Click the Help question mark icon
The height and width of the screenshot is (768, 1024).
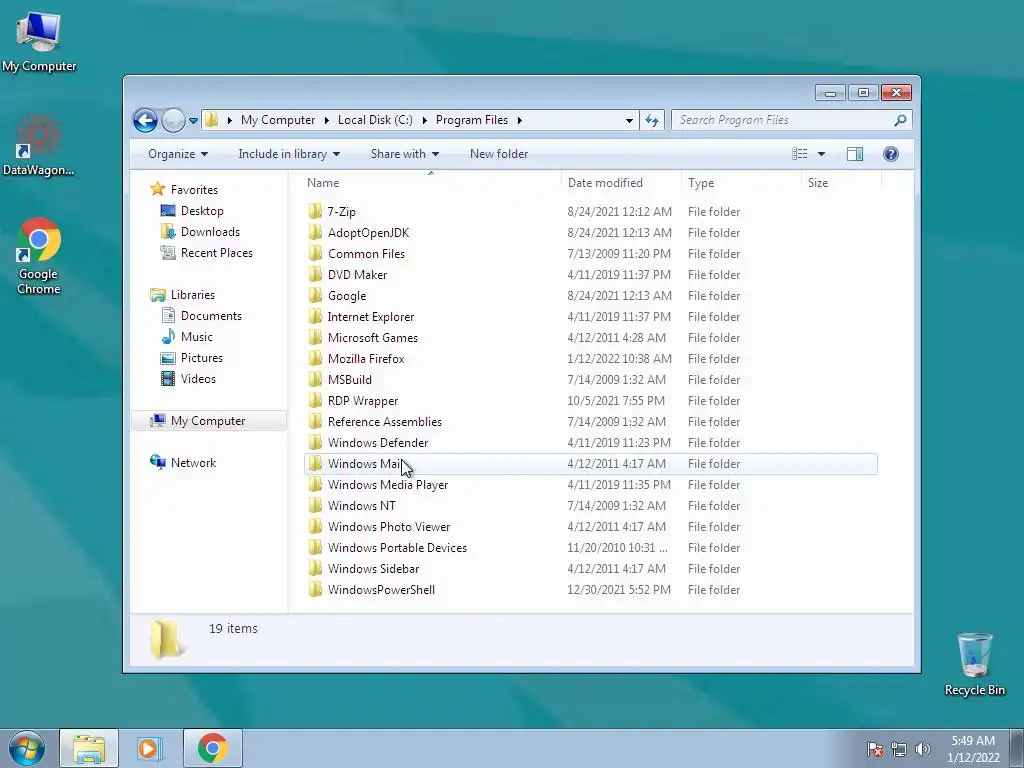pos(891,154)
